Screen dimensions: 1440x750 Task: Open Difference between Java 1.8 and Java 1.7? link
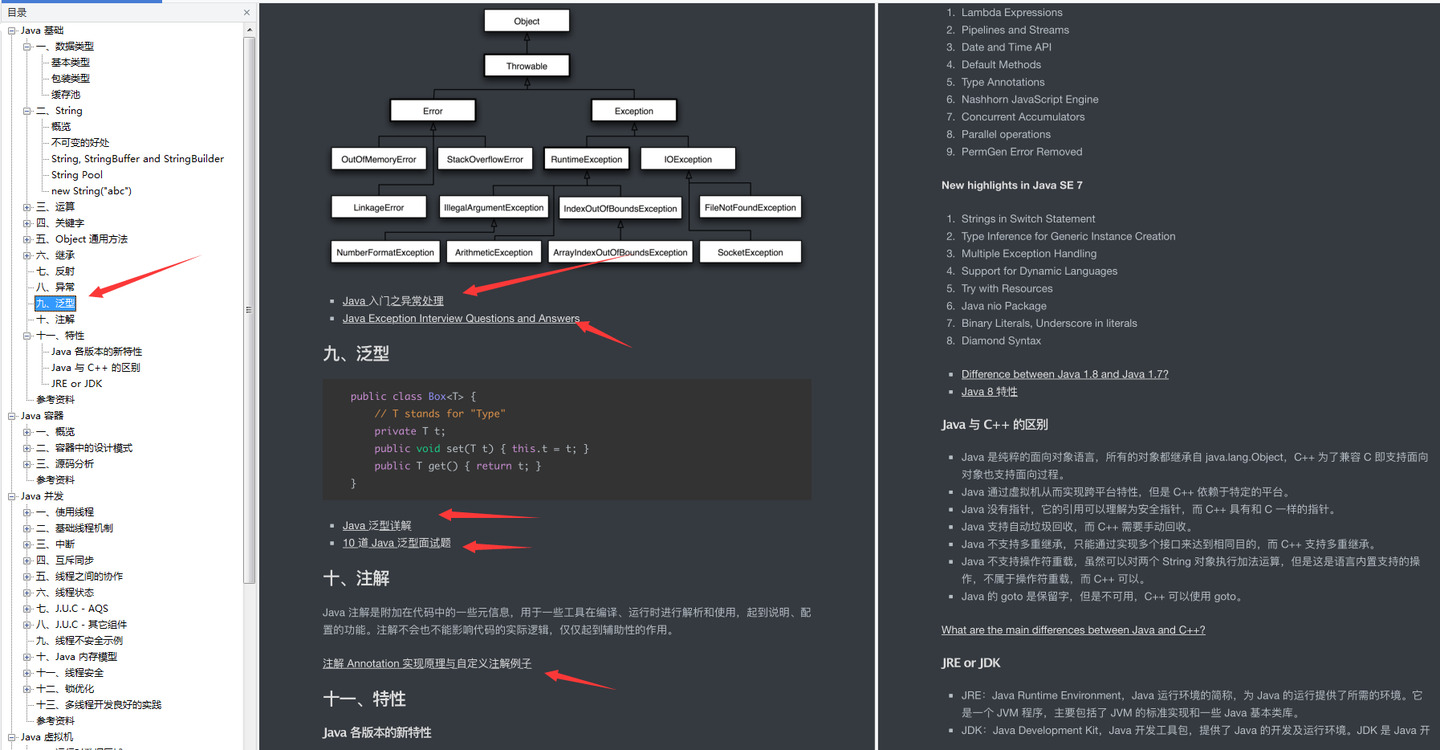point(1064,373)
